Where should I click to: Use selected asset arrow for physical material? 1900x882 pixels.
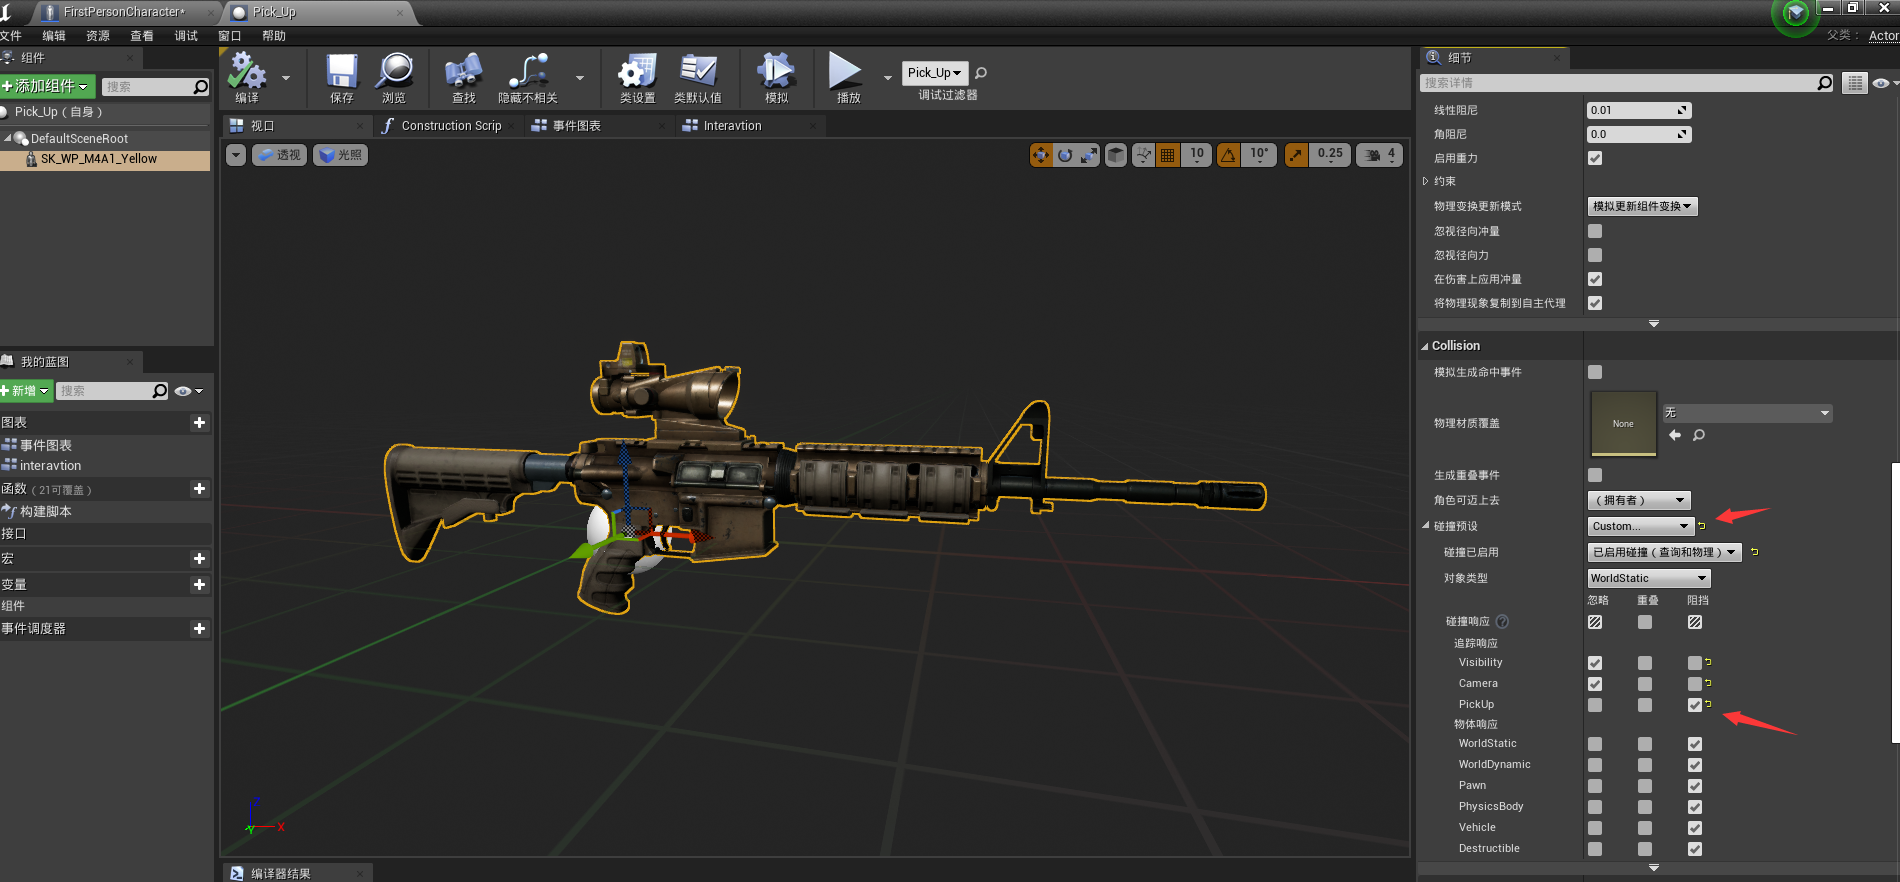click(1675, 435)
